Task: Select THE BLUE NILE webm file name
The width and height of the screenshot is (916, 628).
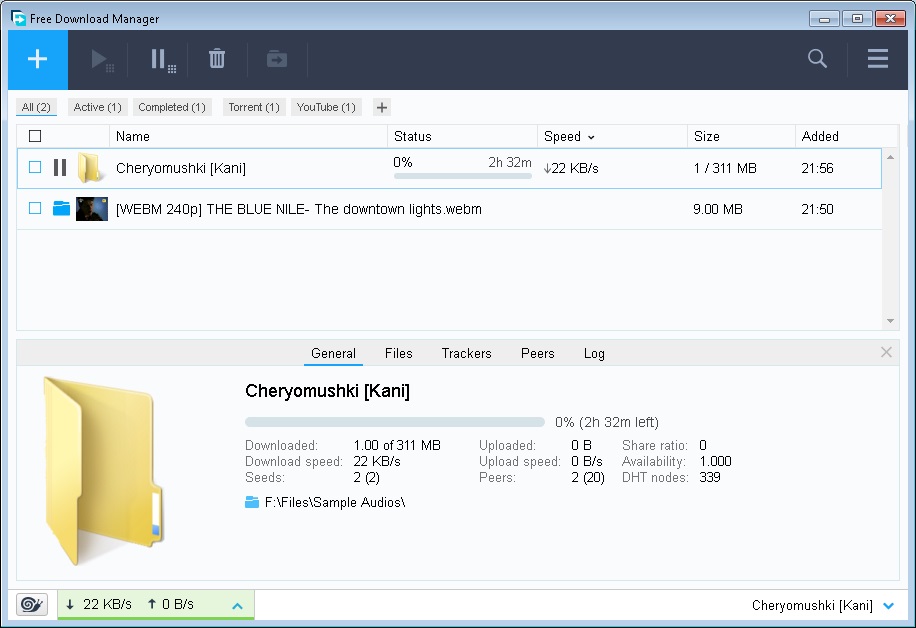Action: [x=299, y=209]
